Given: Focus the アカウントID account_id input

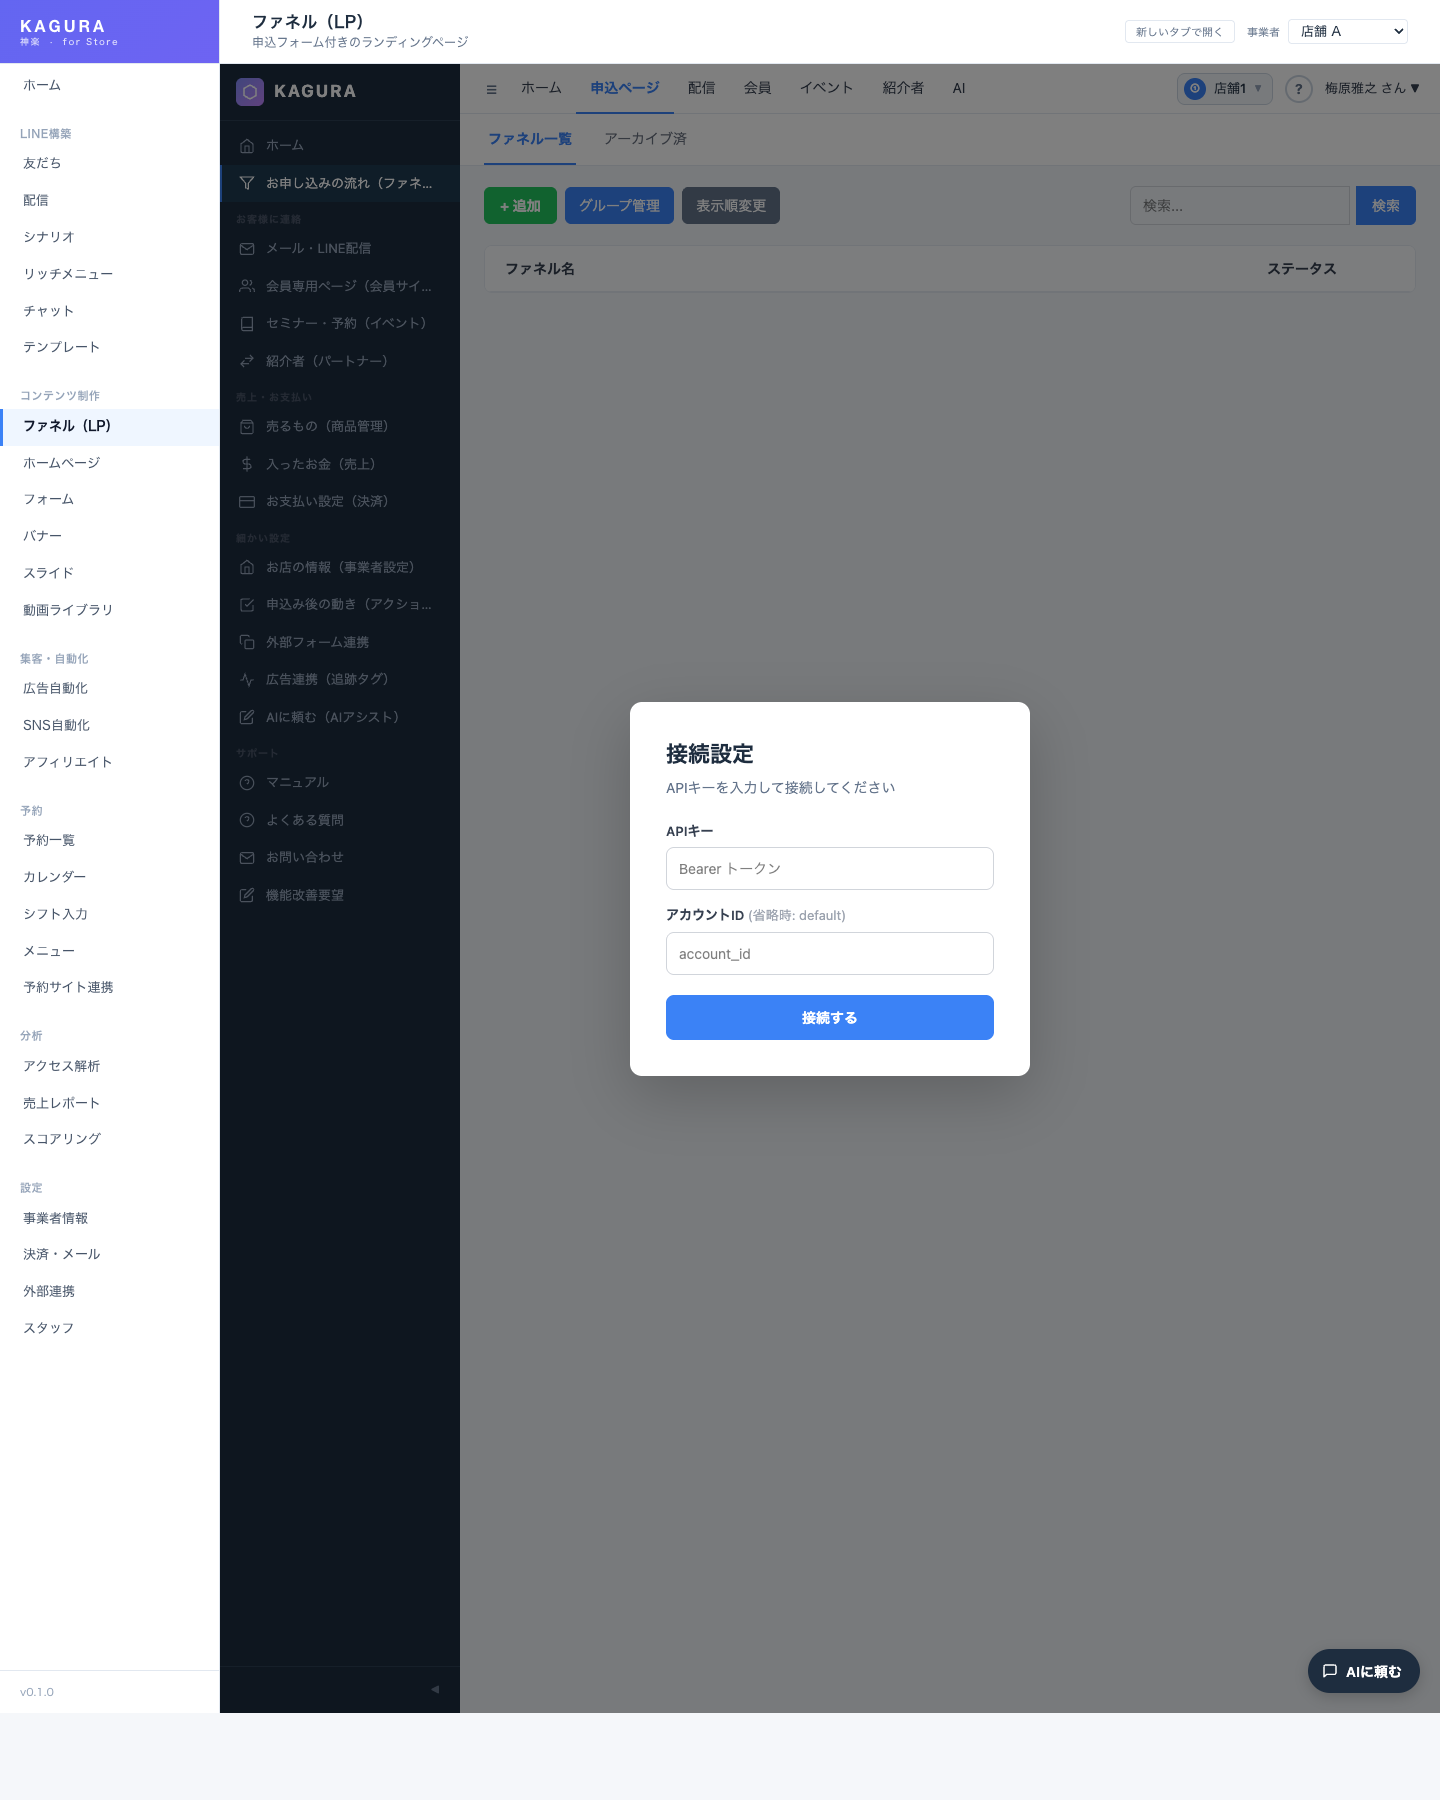Looking at the screenshot, I should point(829,954).
